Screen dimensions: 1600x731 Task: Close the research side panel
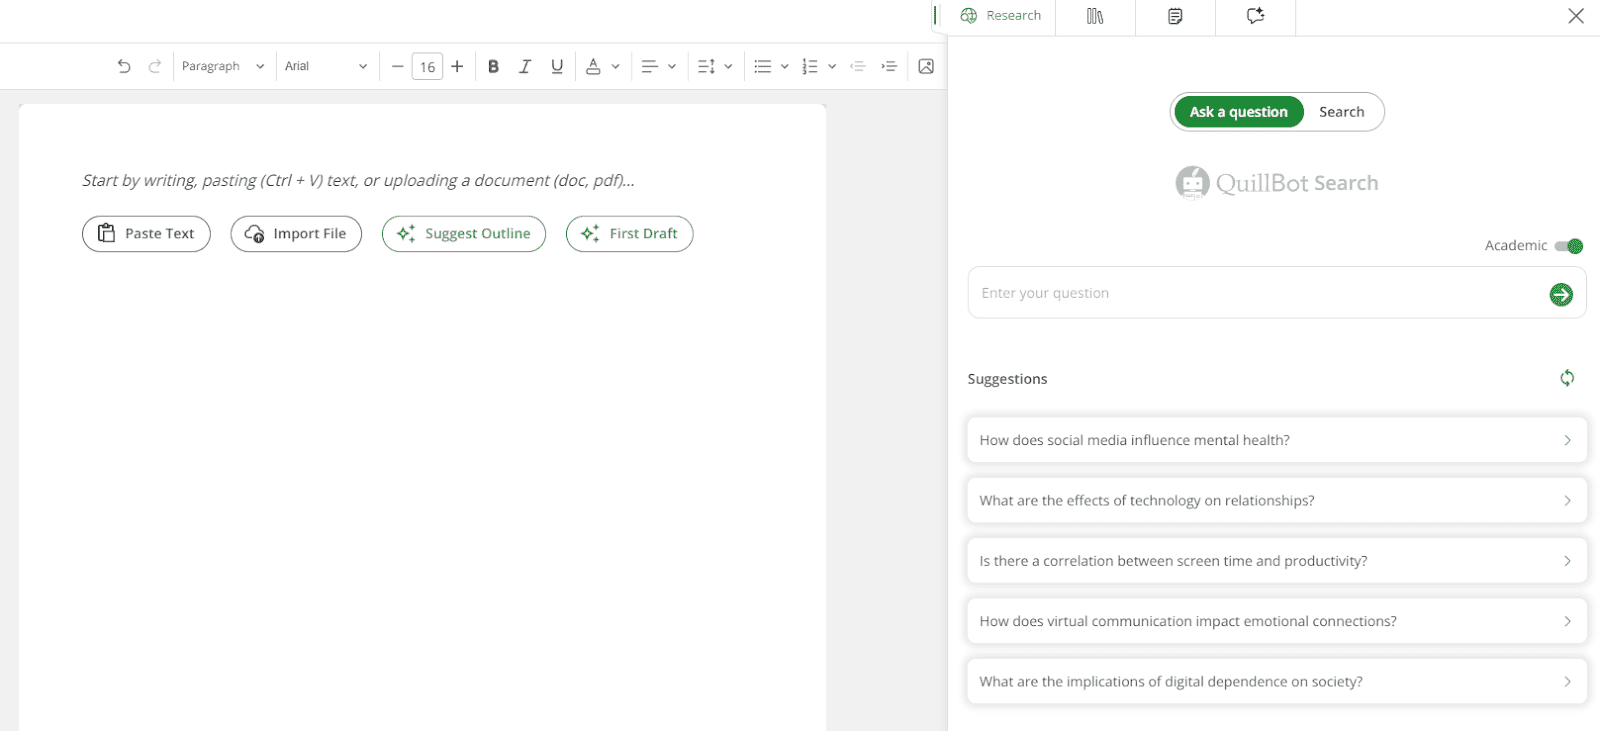(x=1576, y=16)
